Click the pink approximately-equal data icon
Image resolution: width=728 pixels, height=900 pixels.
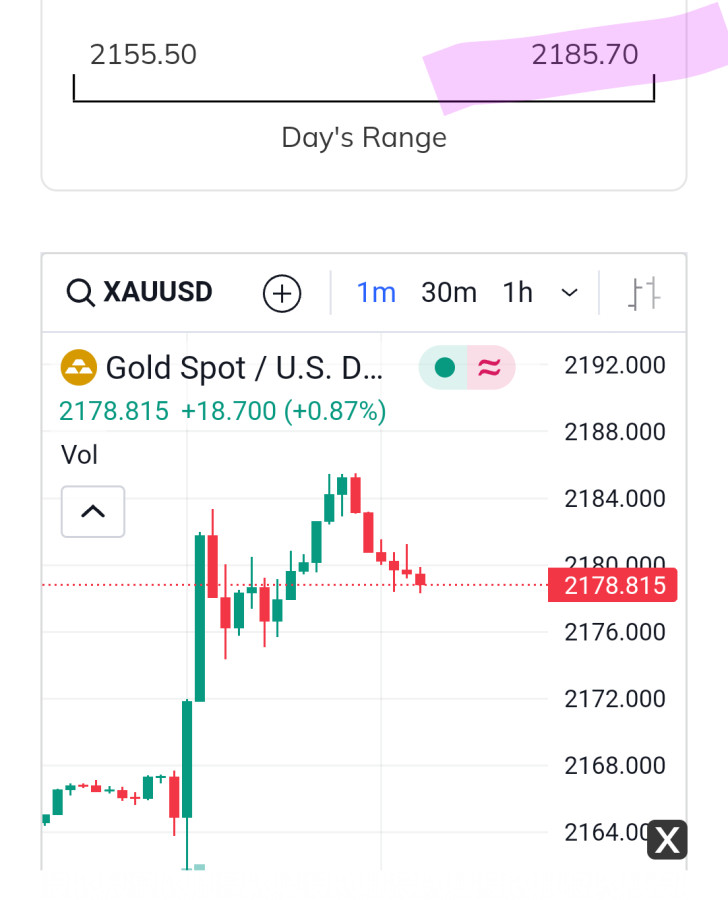[489, 368]
